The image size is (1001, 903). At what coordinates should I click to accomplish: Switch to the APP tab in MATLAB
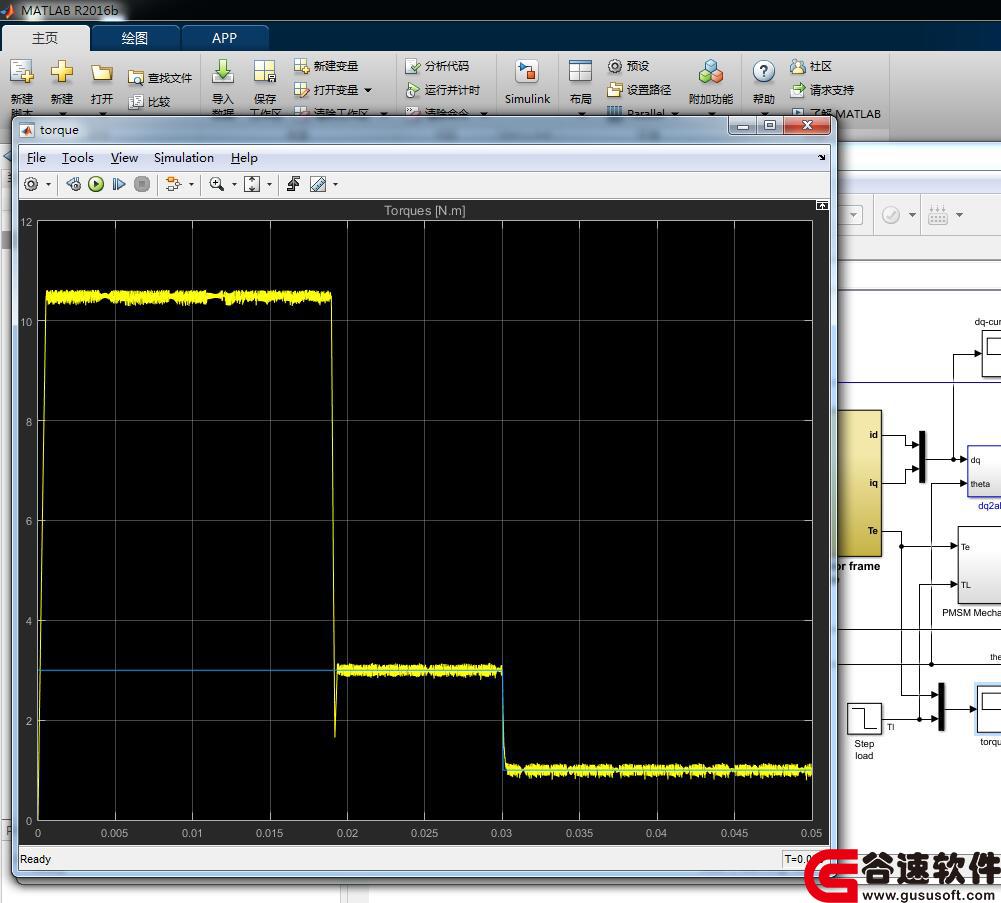(x=225, y=38)
